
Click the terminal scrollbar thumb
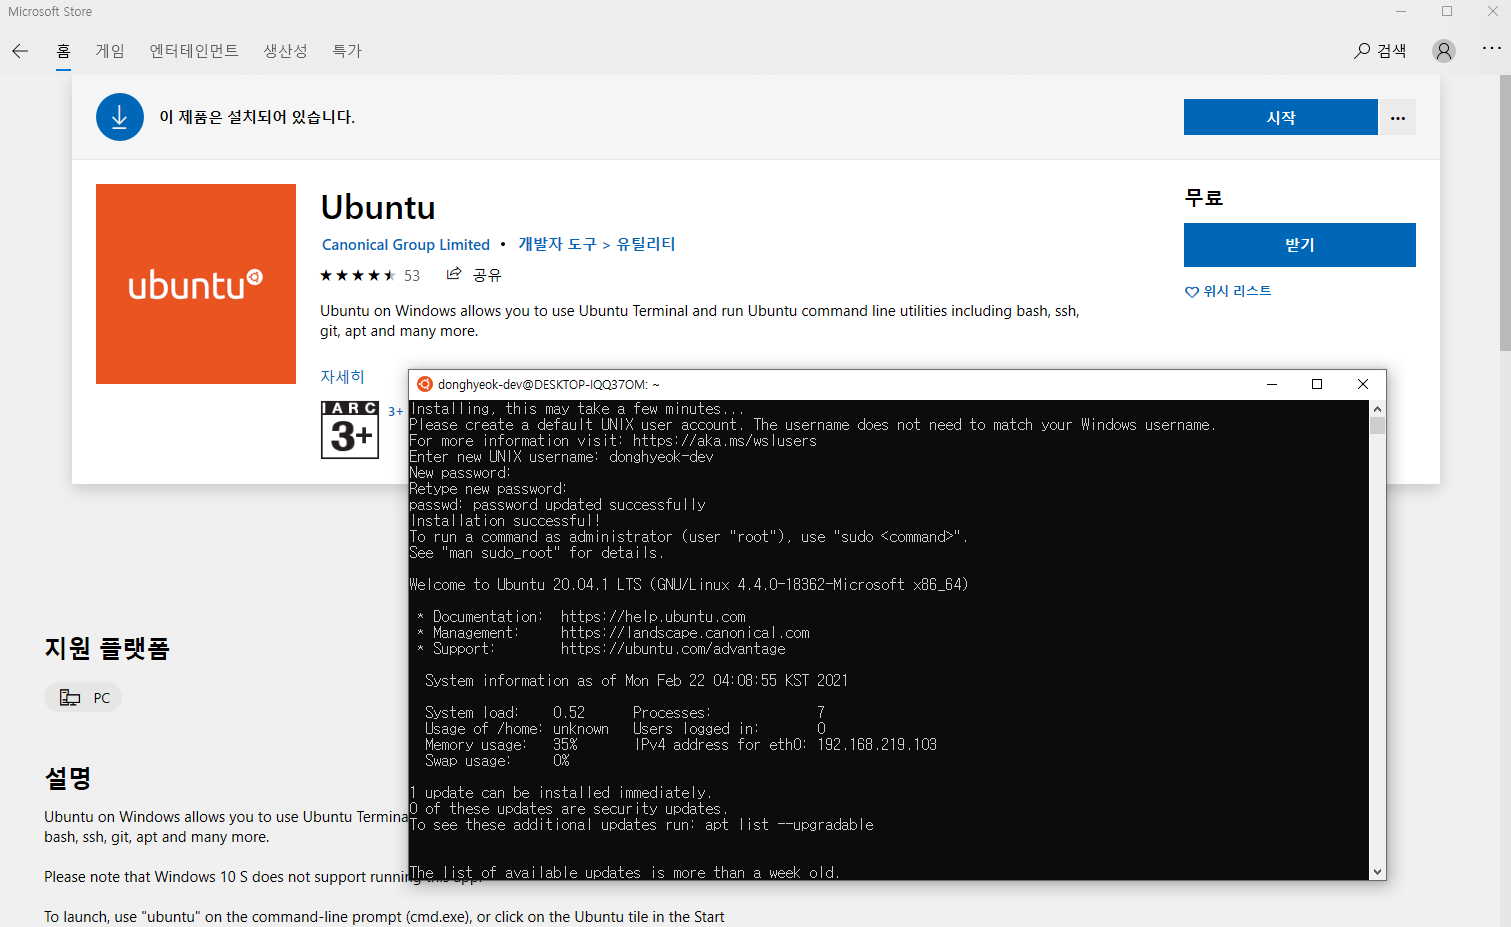(1377, 426)
